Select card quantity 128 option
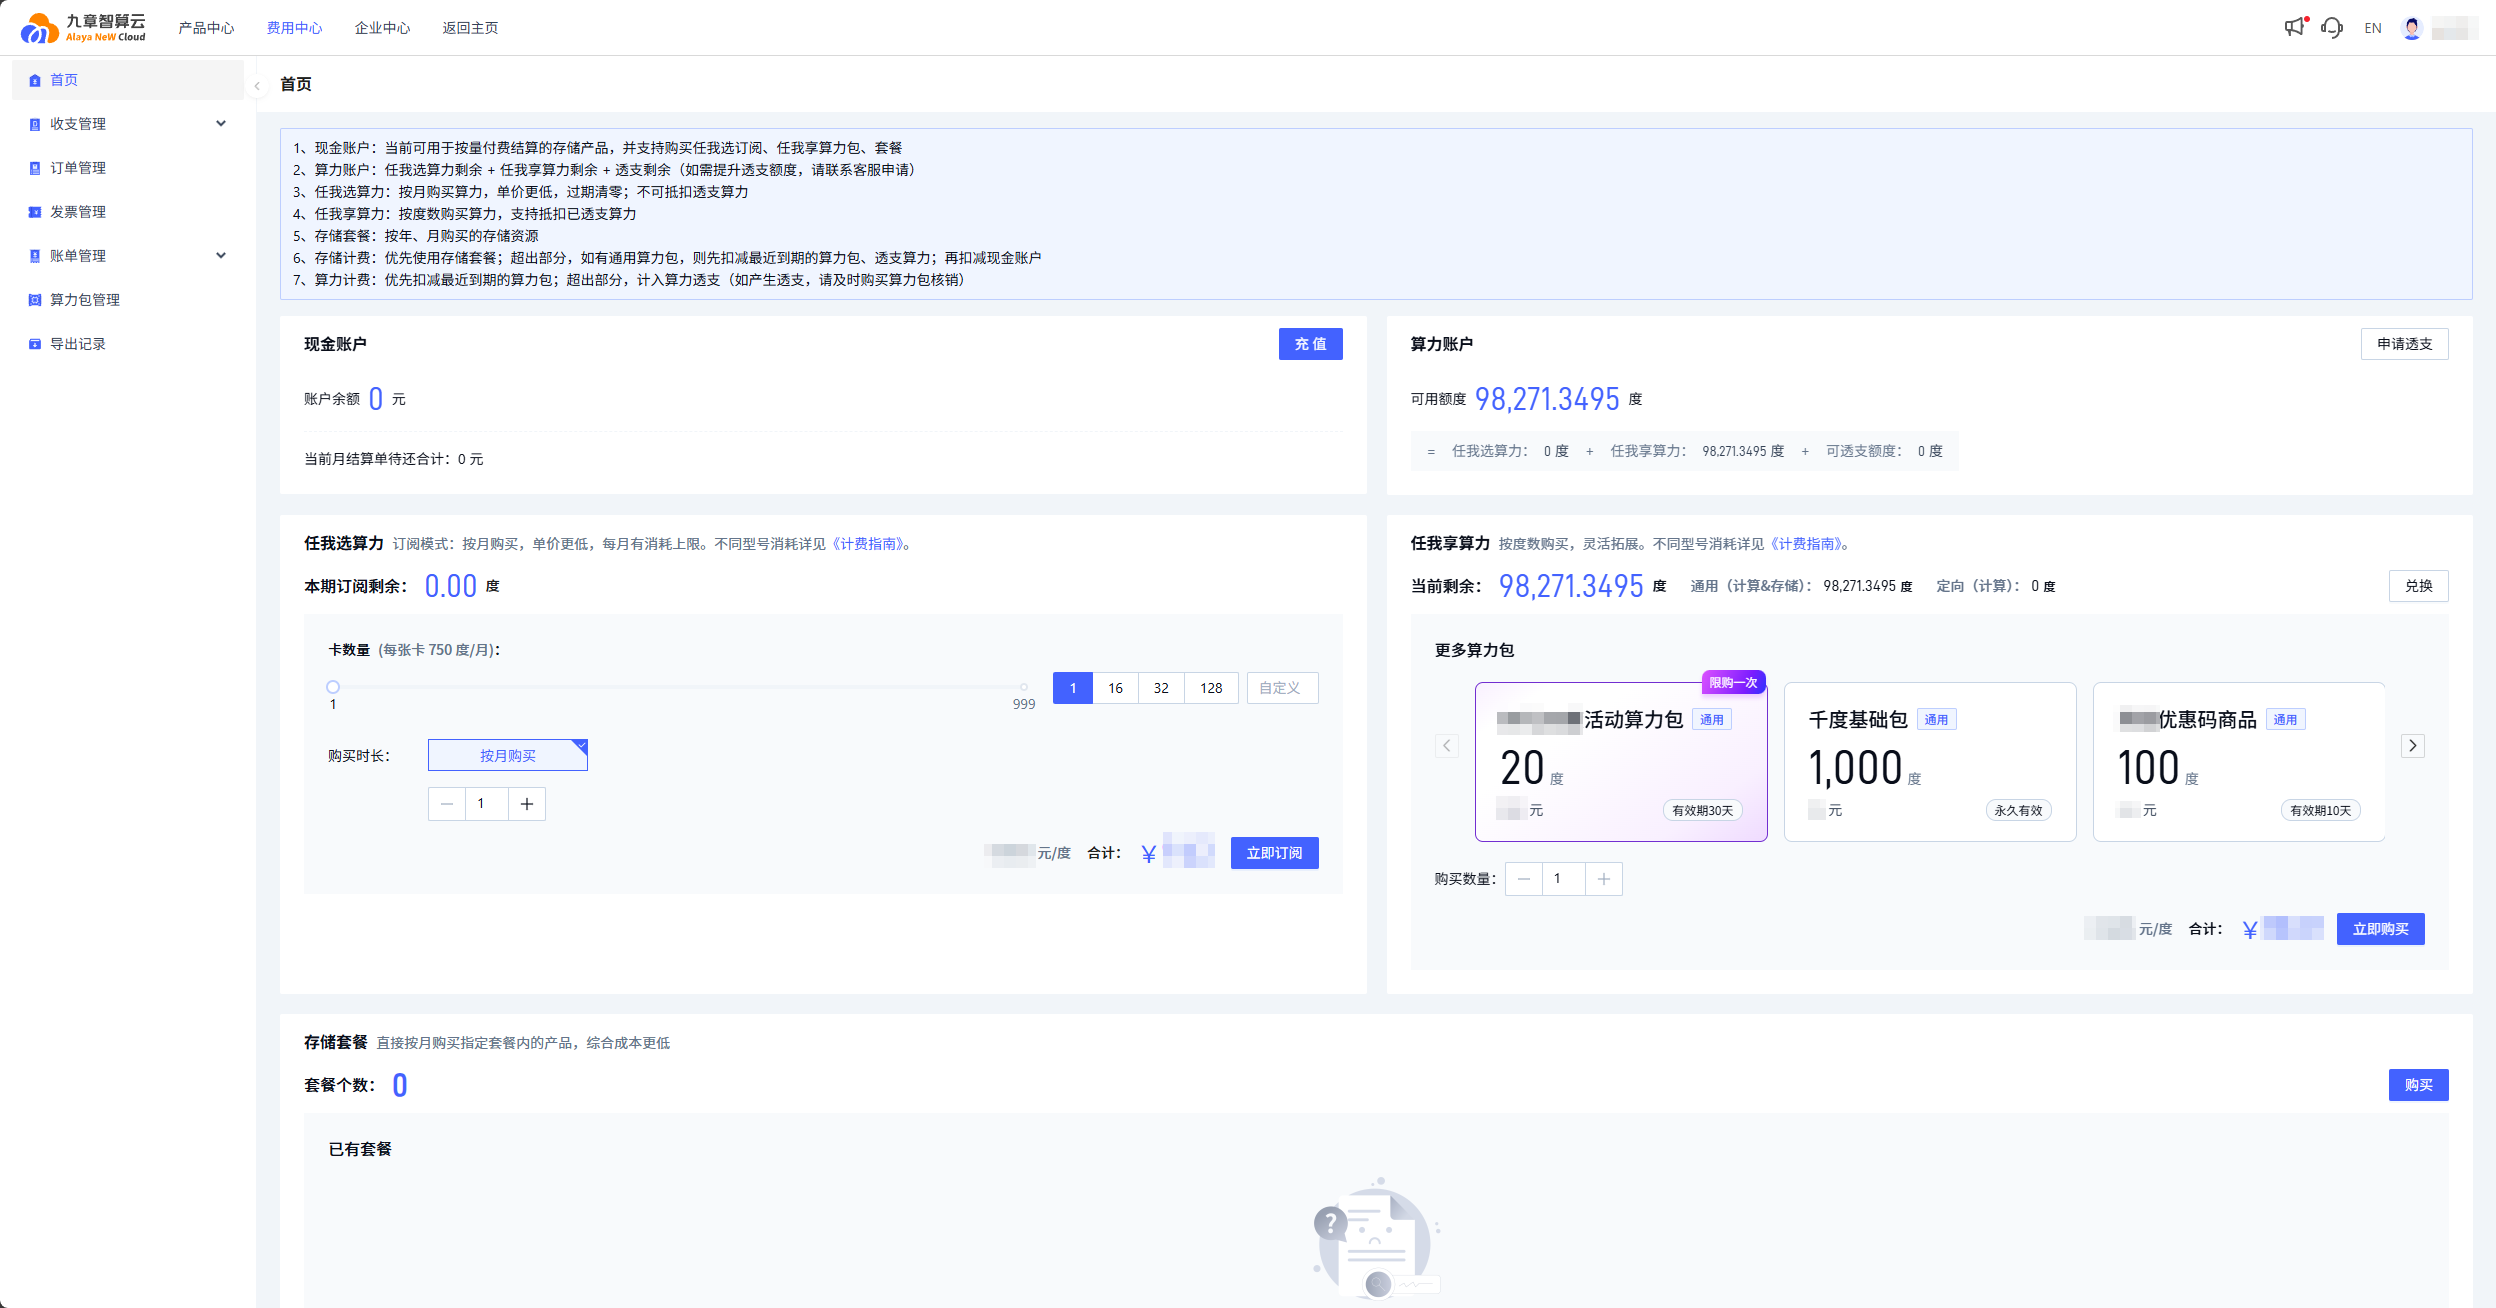The image size is (2496, 1308). [x=1211, y=688]
